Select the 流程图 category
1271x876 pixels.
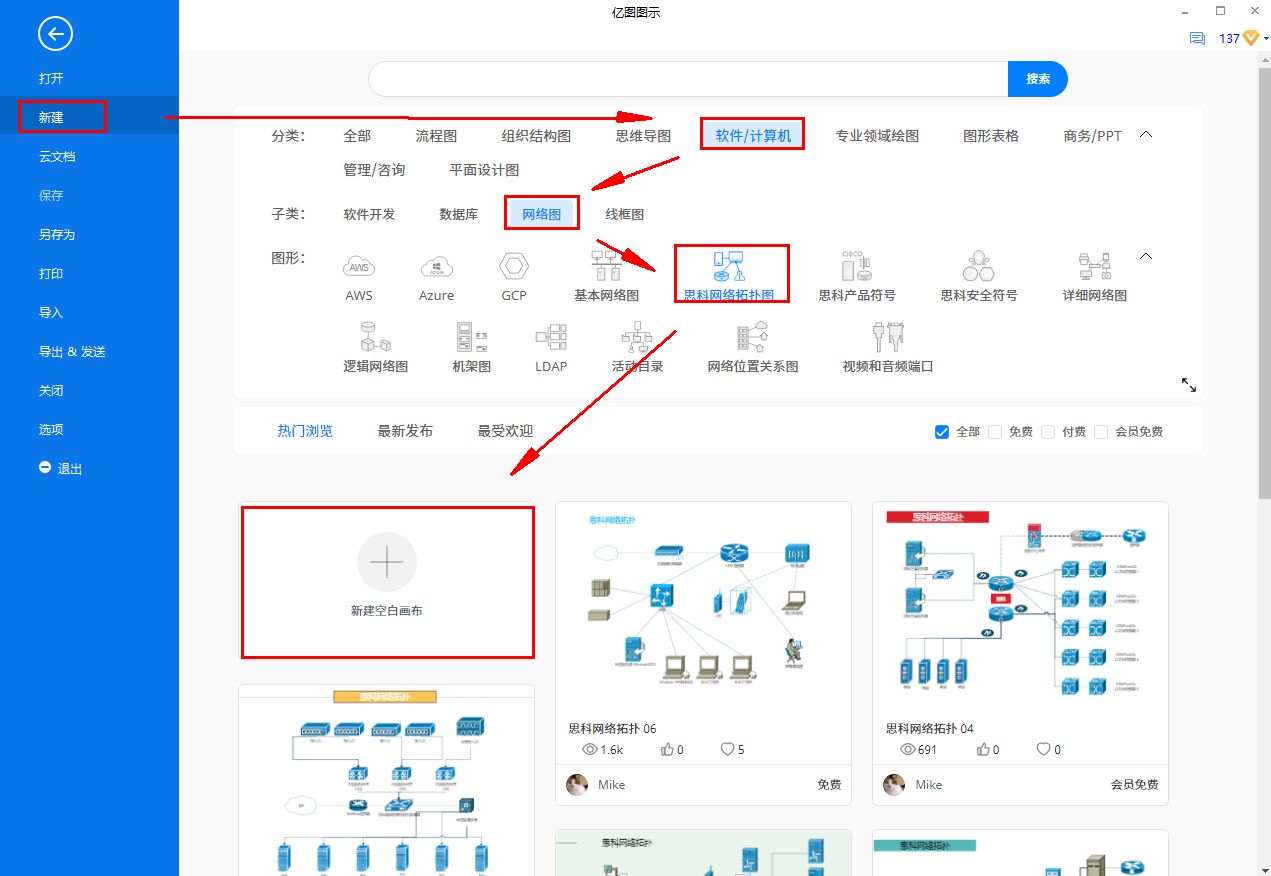[x=436, y=136]
